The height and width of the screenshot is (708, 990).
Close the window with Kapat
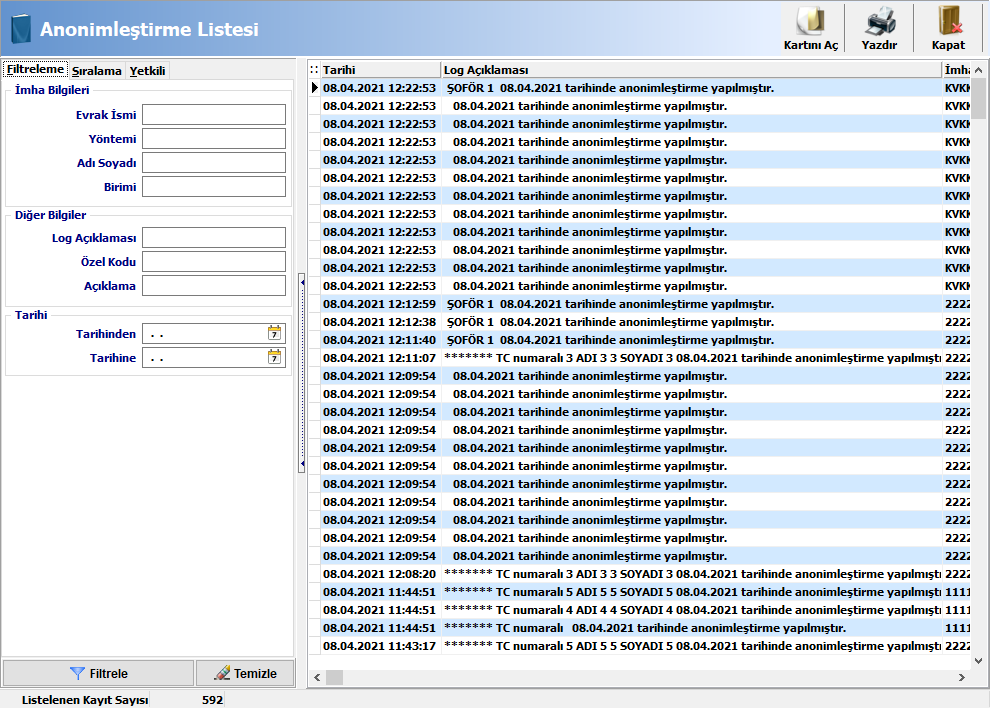pos(948,28)
